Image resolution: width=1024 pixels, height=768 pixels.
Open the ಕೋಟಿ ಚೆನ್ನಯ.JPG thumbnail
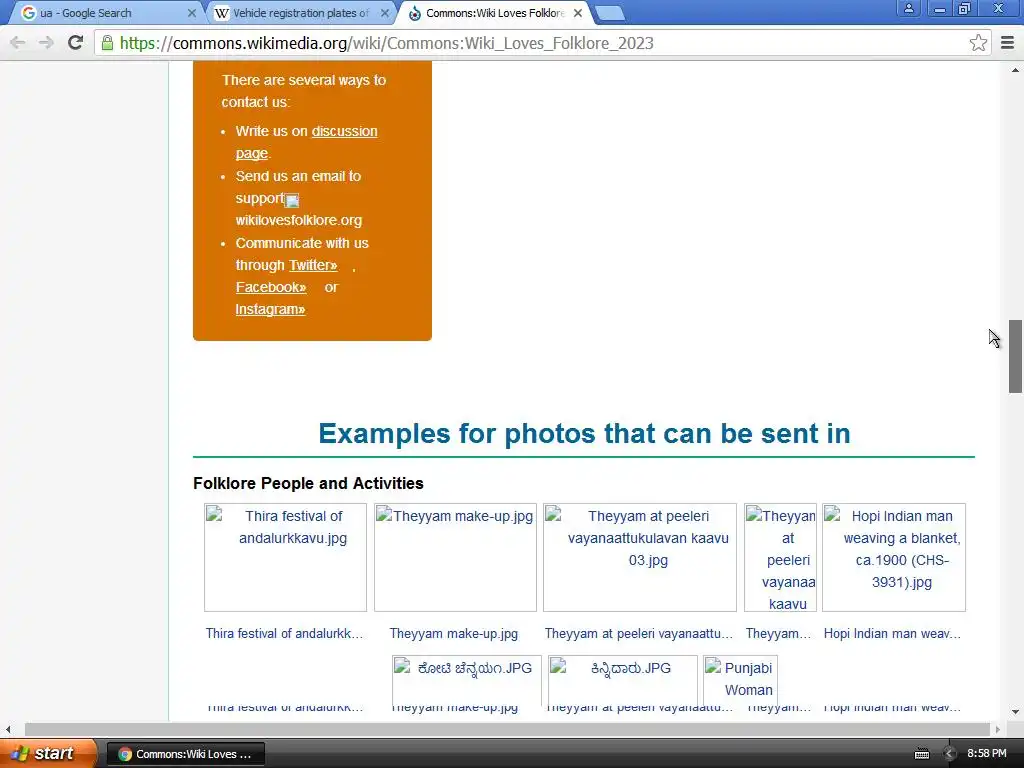point(467,679)
